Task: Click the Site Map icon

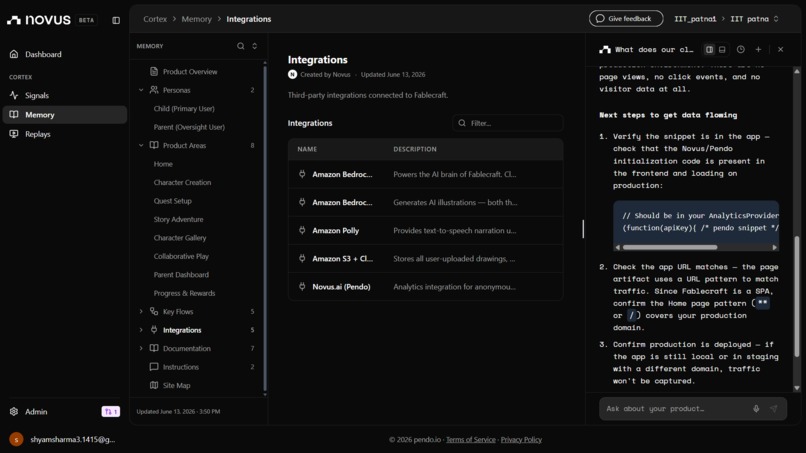Action: [154, 385]
